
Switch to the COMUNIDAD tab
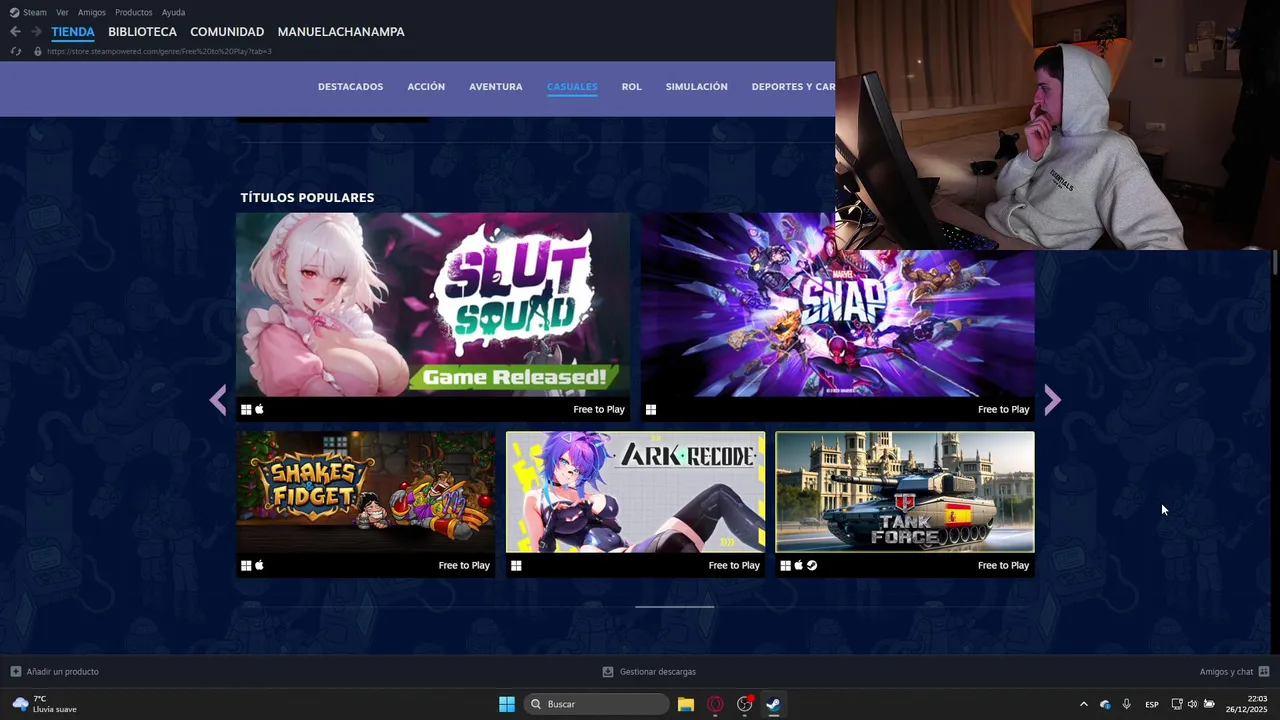pyautogui.click(x=227, y=32)
